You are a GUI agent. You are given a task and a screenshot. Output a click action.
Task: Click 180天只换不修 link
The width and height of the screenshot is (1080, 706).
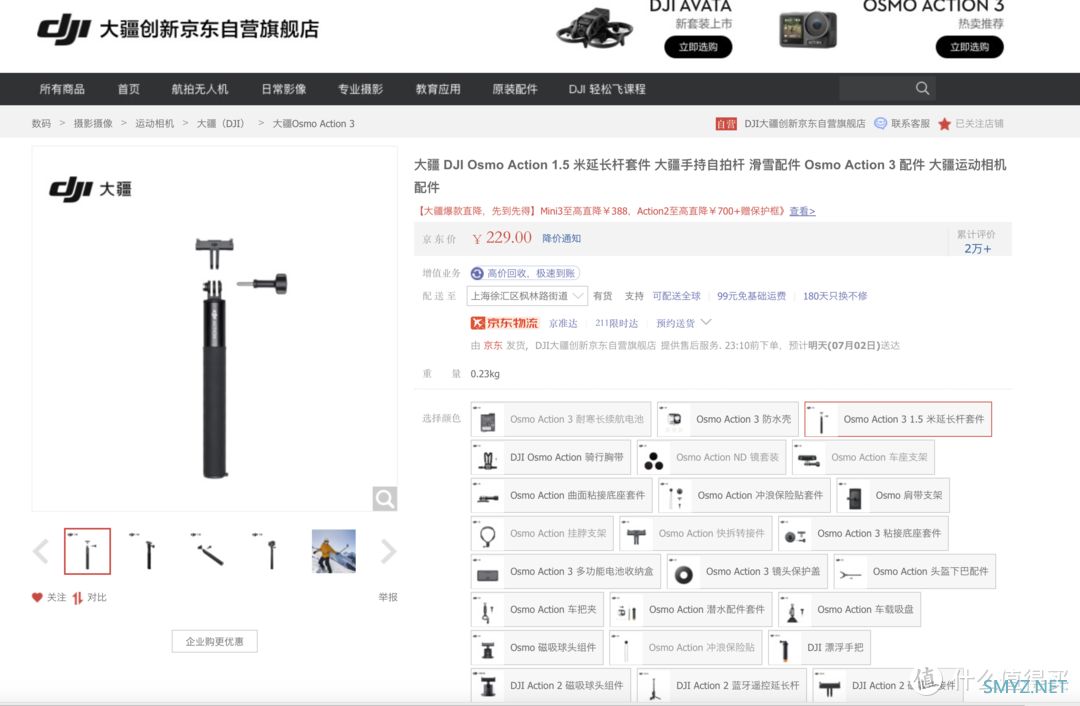835,296
